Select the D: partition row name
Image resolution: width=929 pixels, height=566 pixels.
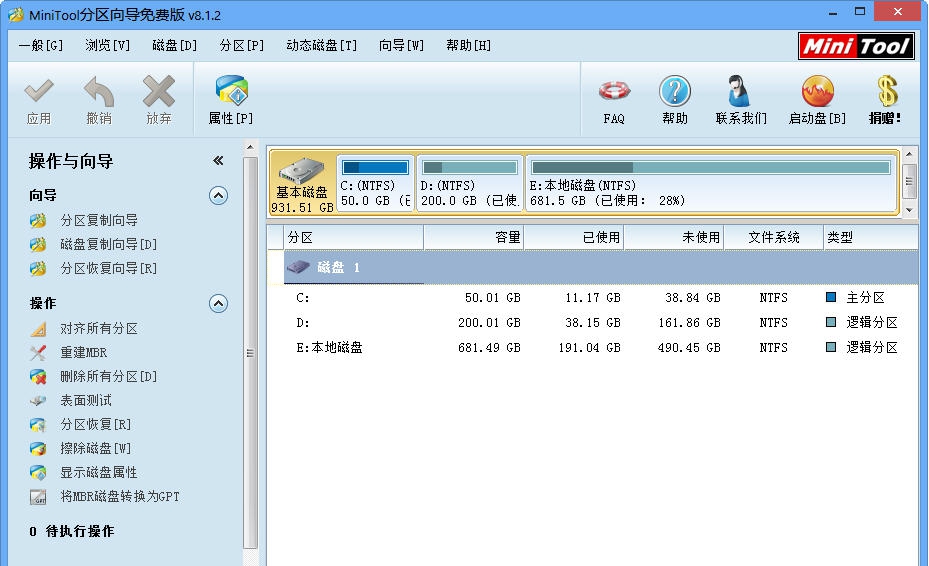(303, 322)
